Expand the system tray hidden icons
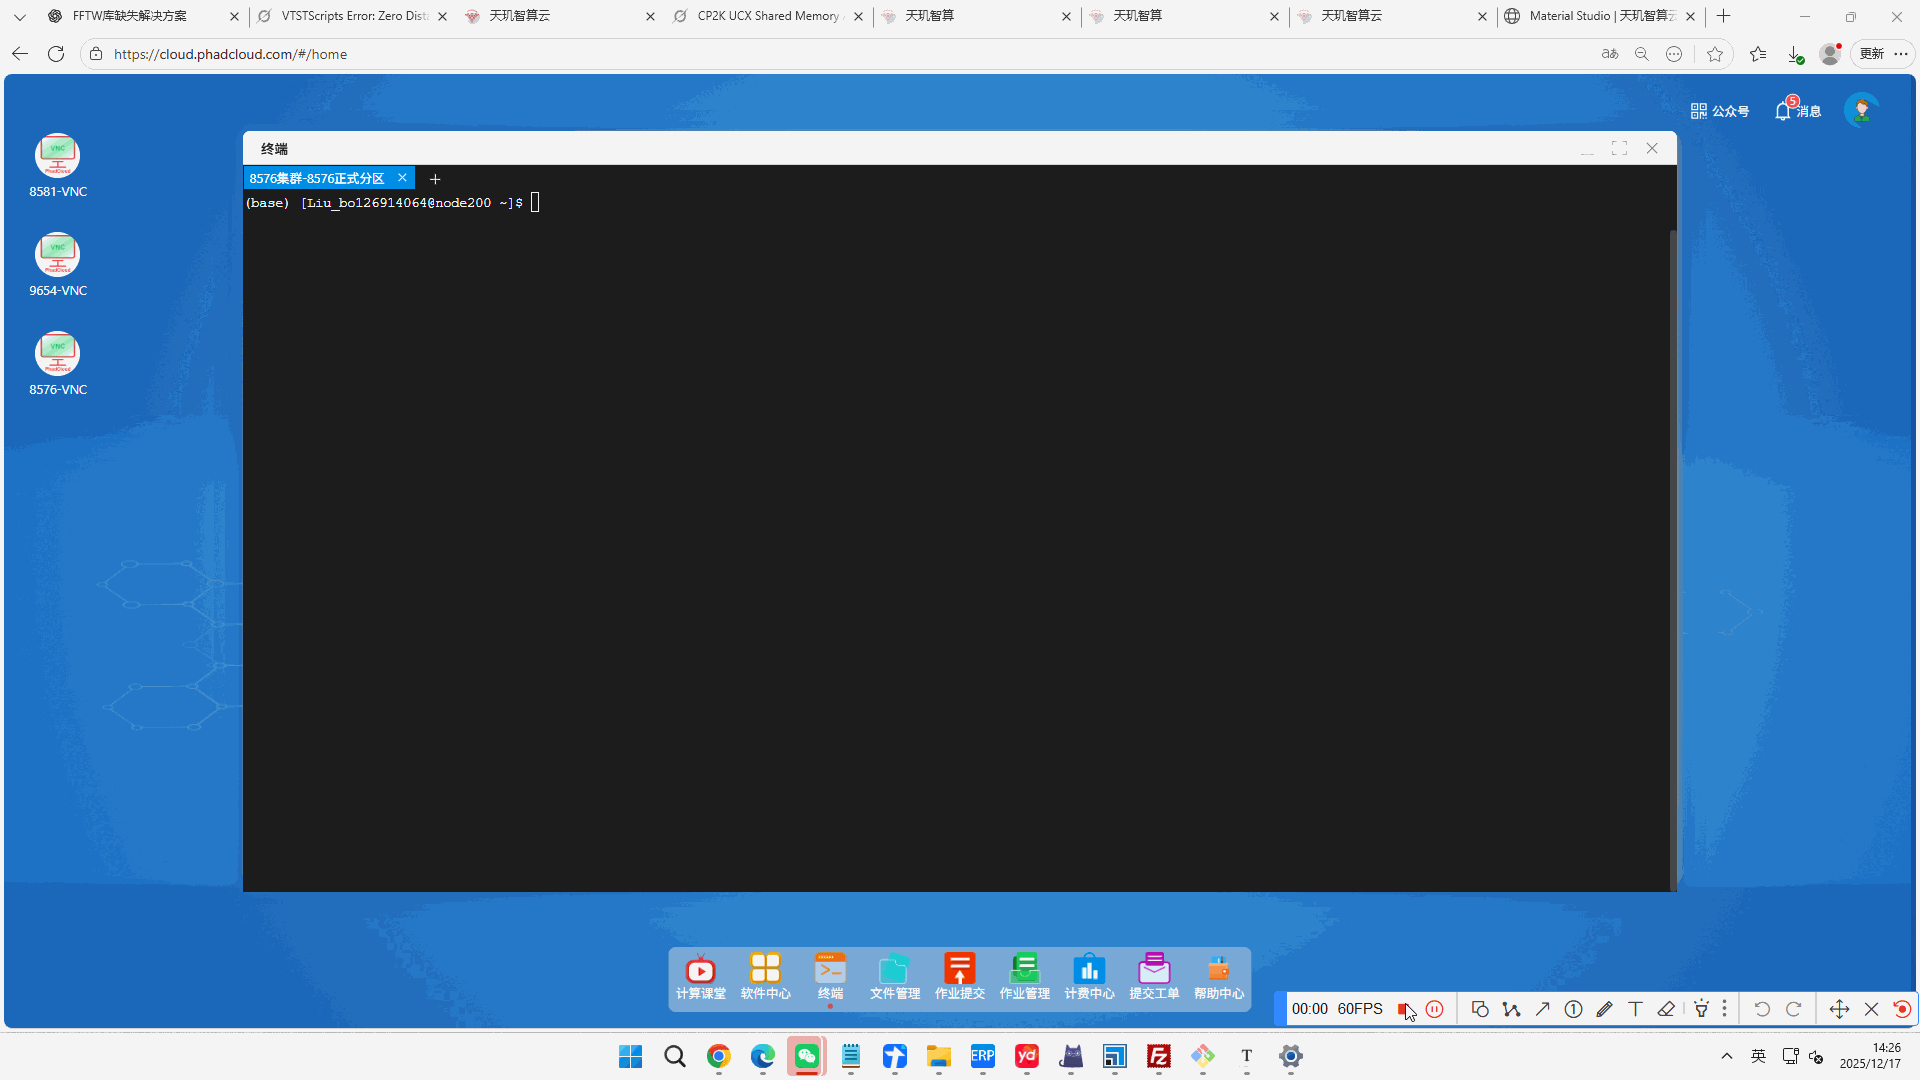 coord(1726,1056)
